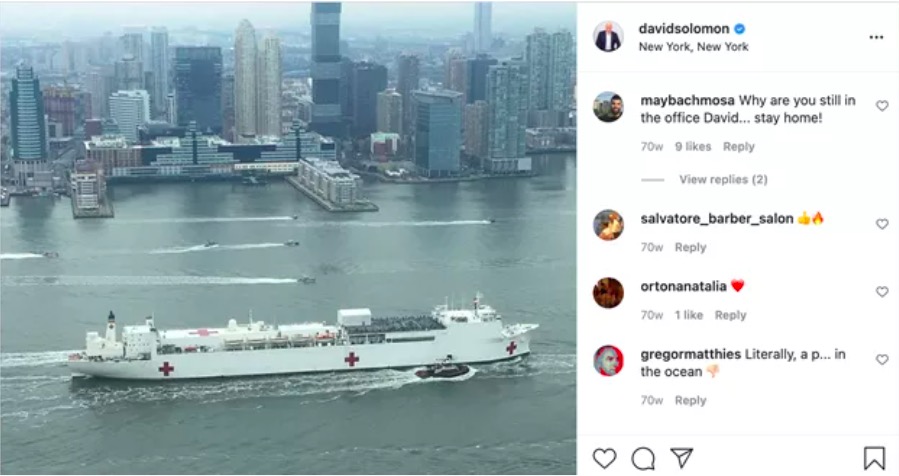
Task: Open the New York, New York location link
Action: coord(693,47)
